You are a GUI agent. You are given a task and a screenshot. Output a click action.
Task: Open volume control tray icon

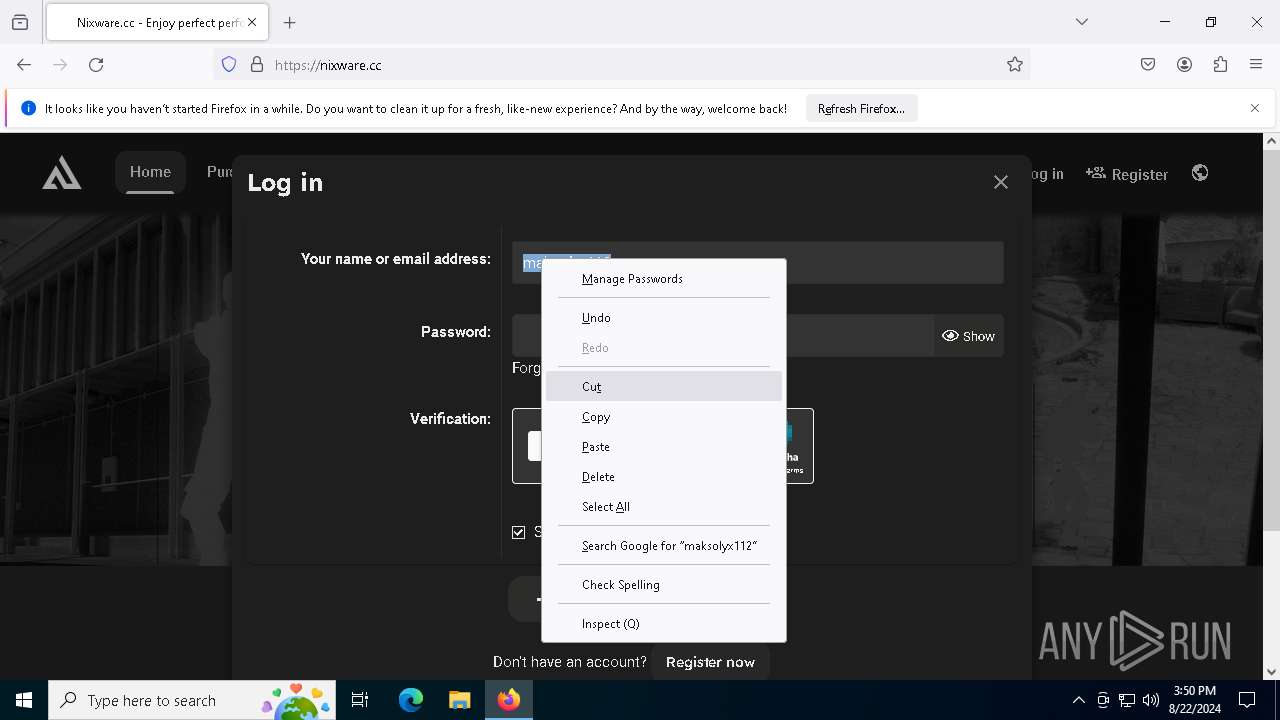[1151, 700]
